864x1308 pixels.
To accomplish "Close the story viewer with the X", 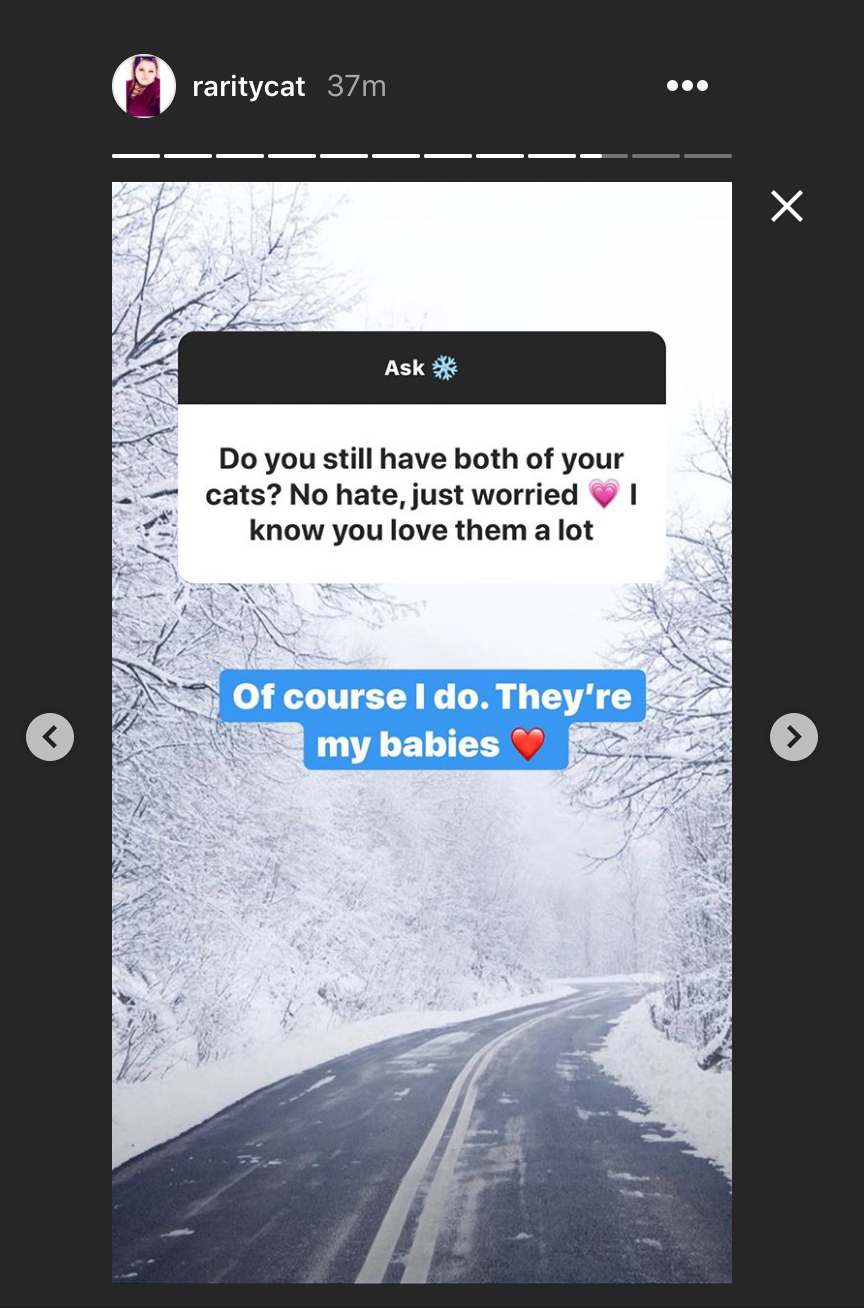I will pyautogui.click(x=787, y=206).
